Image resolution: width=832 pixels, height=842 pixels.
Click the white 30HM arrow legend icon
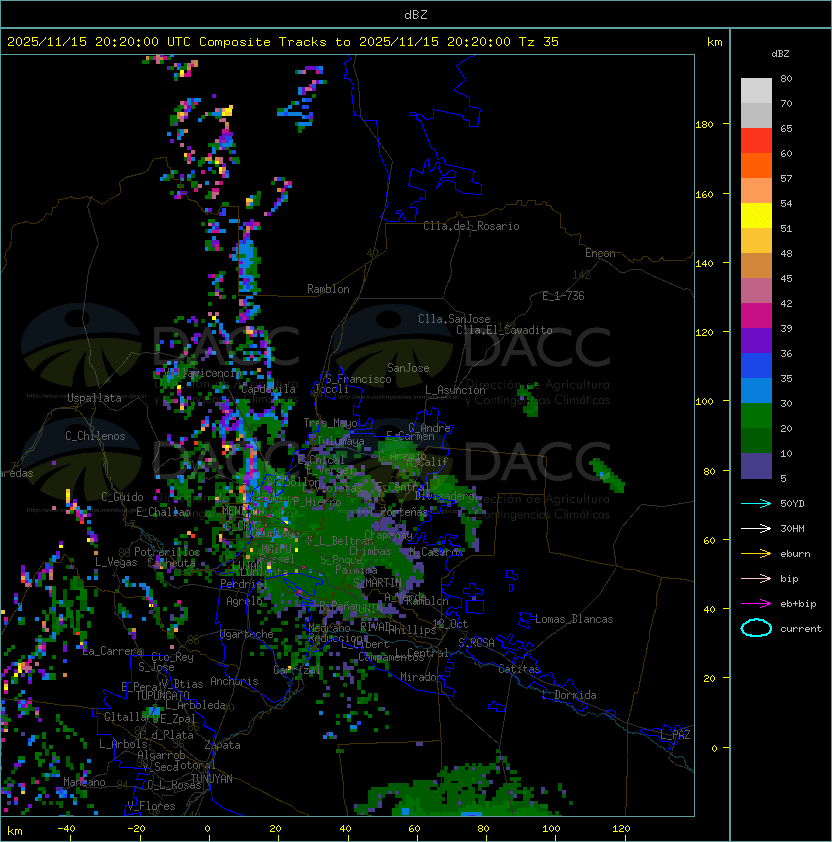pos(756,528)
